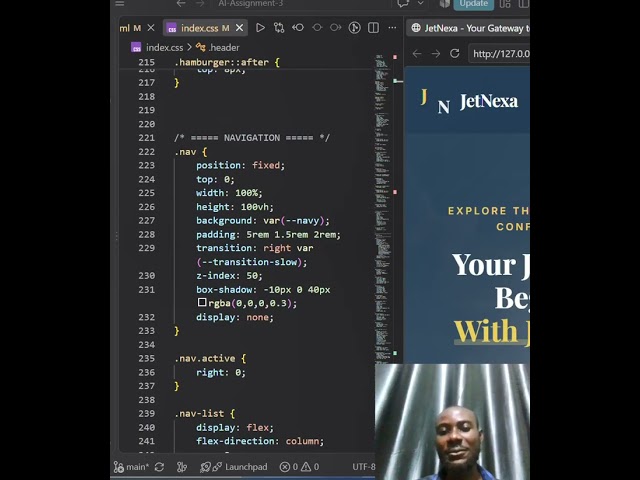Viewport: 640px width, 480px height.
Task: Click the errors count indicator
Action: [x=289, y=467]
